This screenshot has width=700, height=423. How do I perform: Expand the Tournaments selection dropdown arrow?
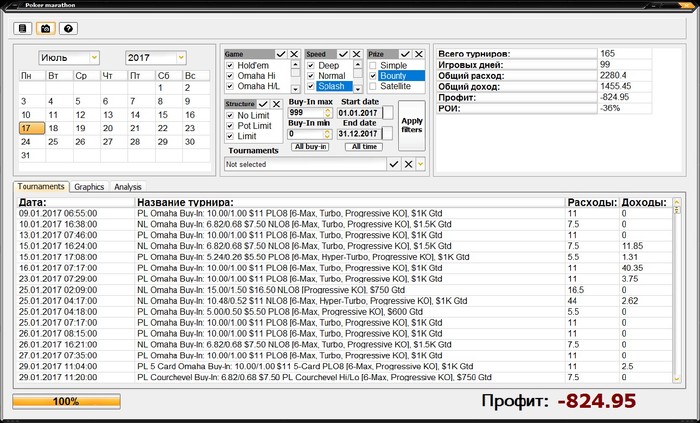pos(421,164)
